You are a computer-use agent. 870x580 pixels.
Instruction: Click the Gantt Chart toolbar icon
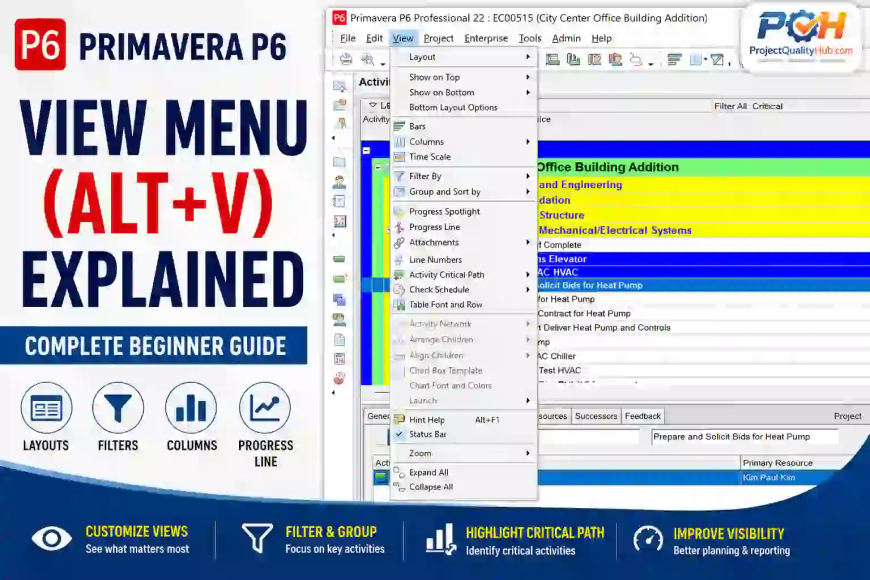pyautogui.click(x=573, y=59)
